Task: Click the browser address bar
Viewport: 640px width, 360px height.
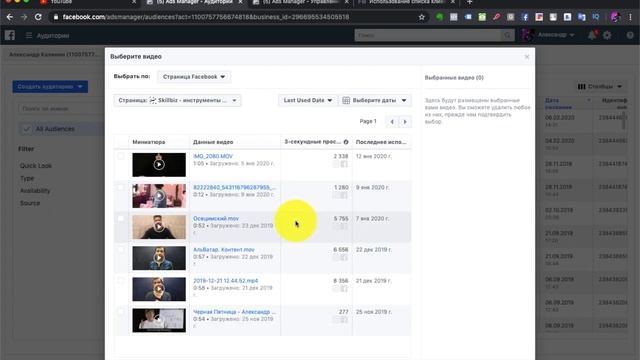Action: [237, 17]
